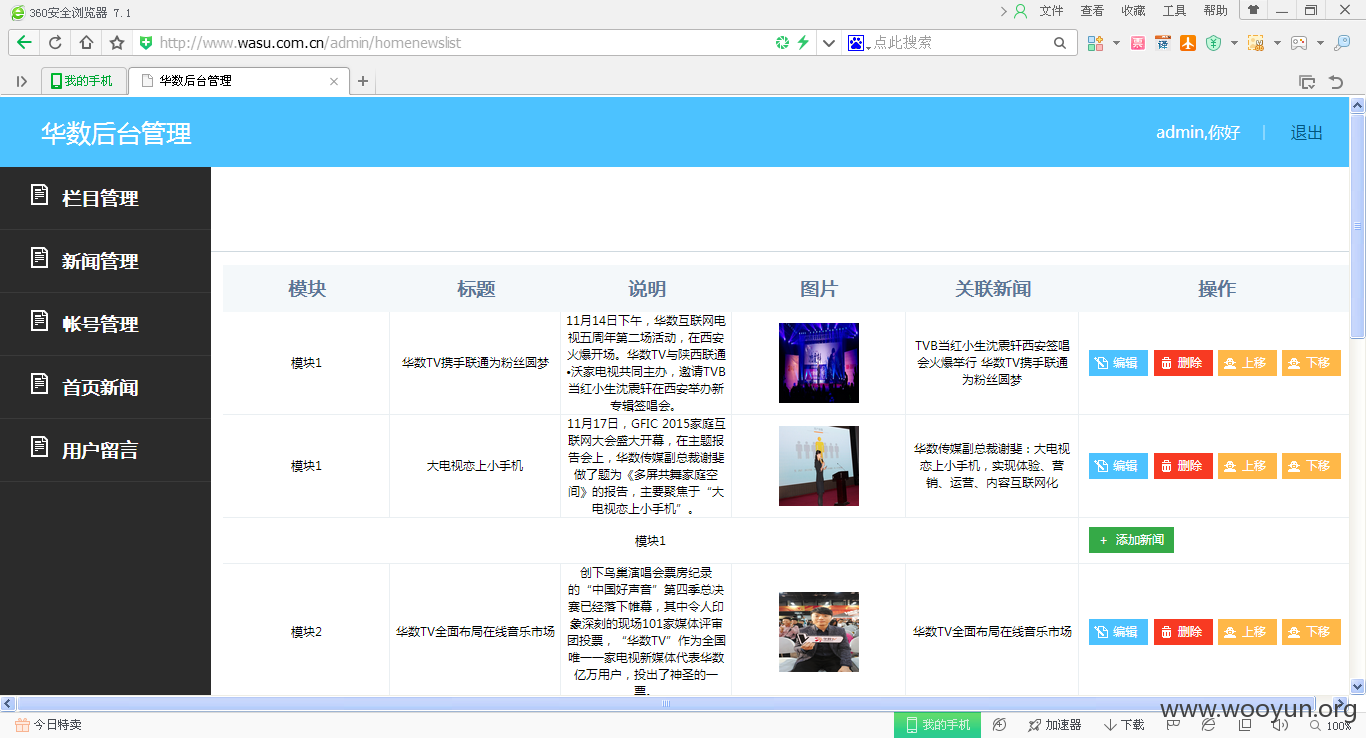Open the 查看 menu
This screenshot has height=738, width=1366.
[x=1092, y=11]
